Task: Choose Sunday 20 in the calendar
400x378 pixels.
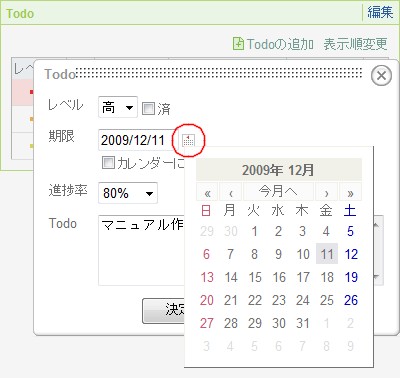Action: point(207,300)
